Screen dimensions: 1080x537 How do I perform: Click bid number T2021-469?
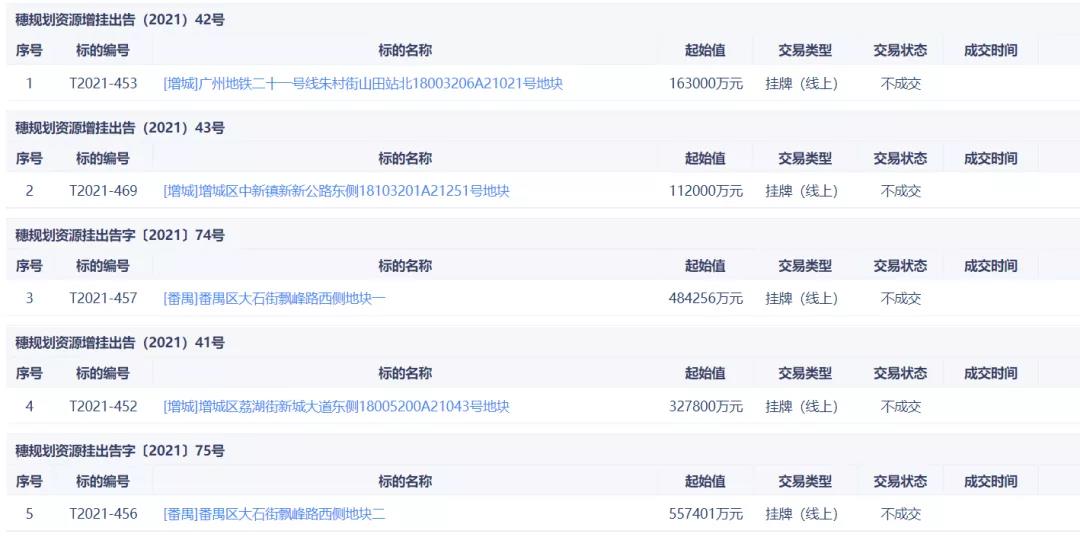pyautogui.click(x=103, y=191)
